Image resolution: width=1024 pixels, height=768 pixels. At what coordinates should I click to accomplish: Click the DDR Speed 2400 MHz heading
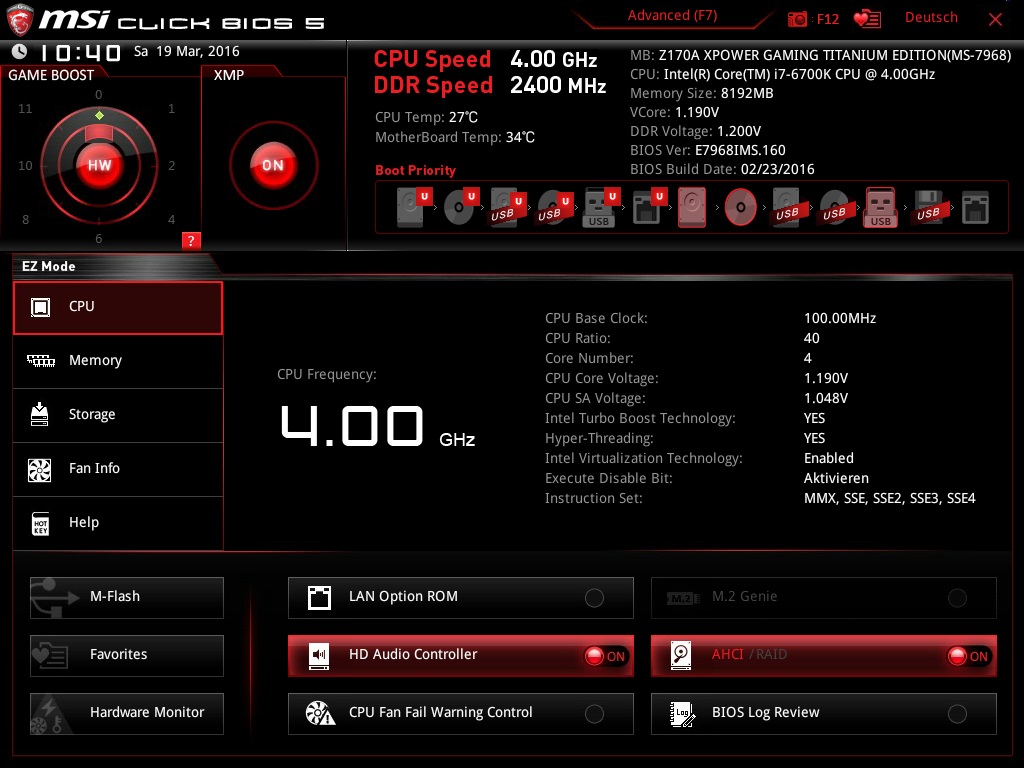coord(490,86)
